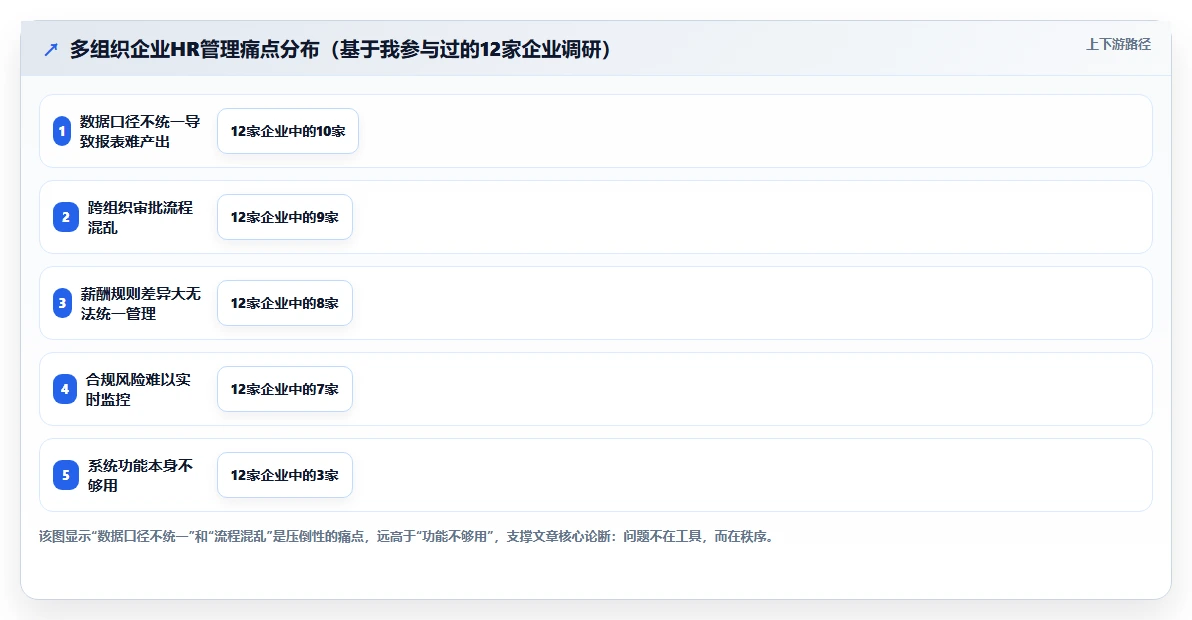The image size is (1192, 620).
Task: Click the "跨组织审批流程混乱" label
Action: pyautogui.click(x=140, y=217)
